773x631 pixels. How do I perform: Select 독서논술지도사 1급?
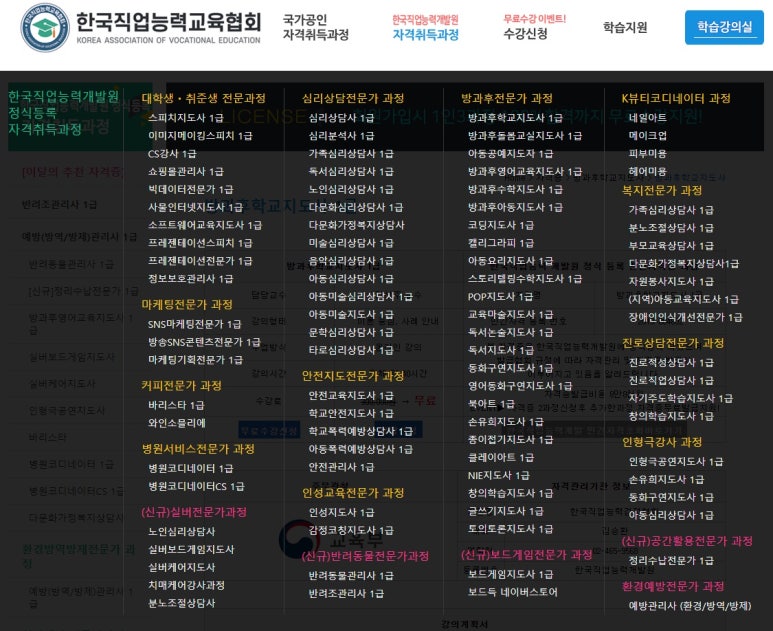(510, 332)
